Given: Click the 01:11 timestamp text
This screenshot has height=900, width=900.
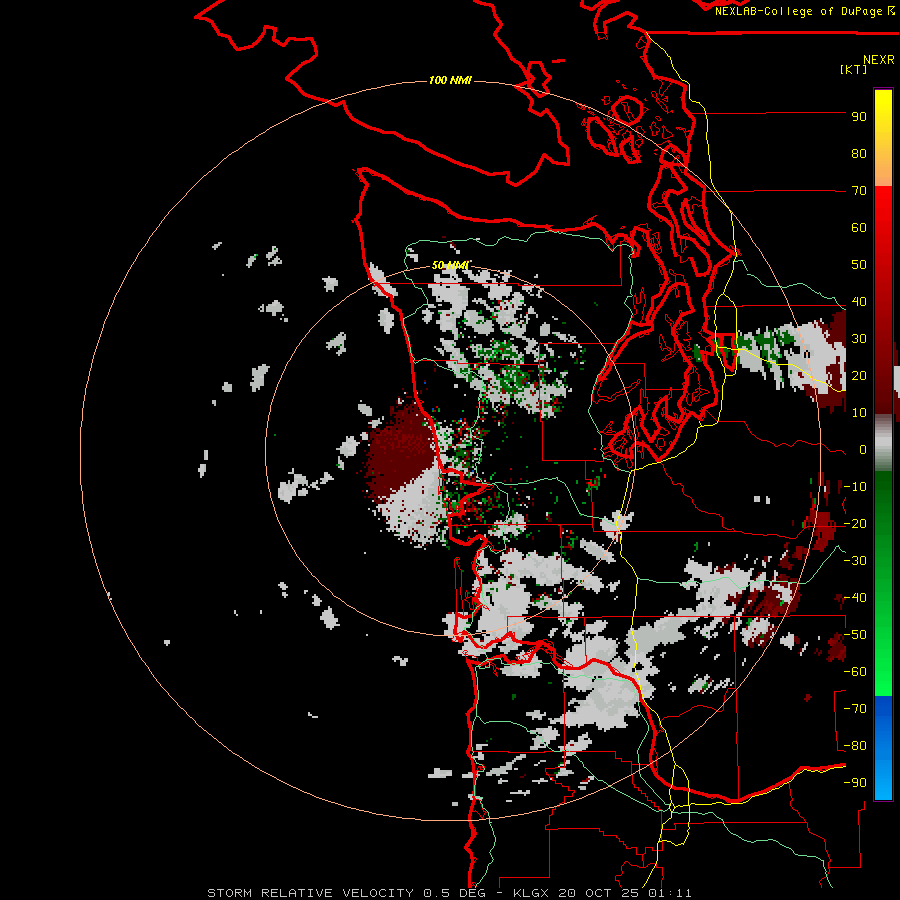Looking at the screenshot, I should point(670,893).
